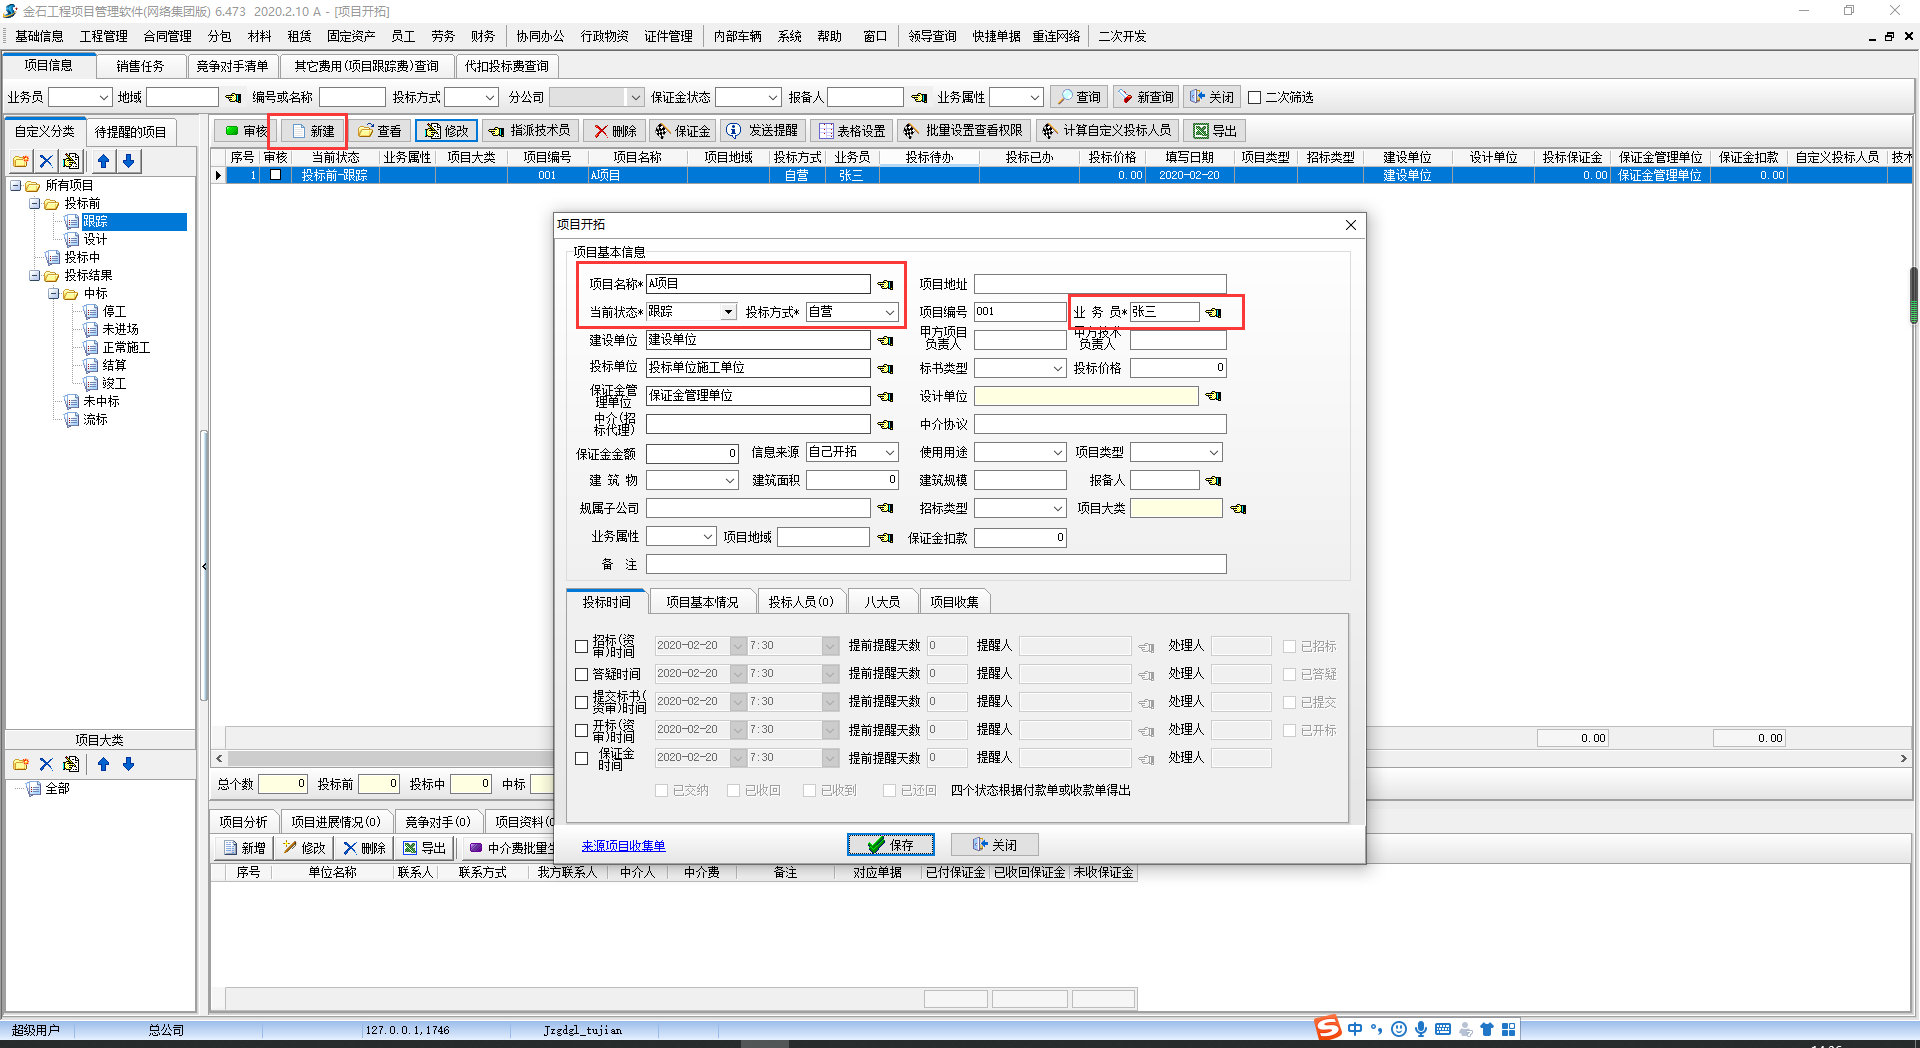Click the 删除 (Delete) red X toolbar icon
Screen dimensions: 1920x1048
click(601, 131)
